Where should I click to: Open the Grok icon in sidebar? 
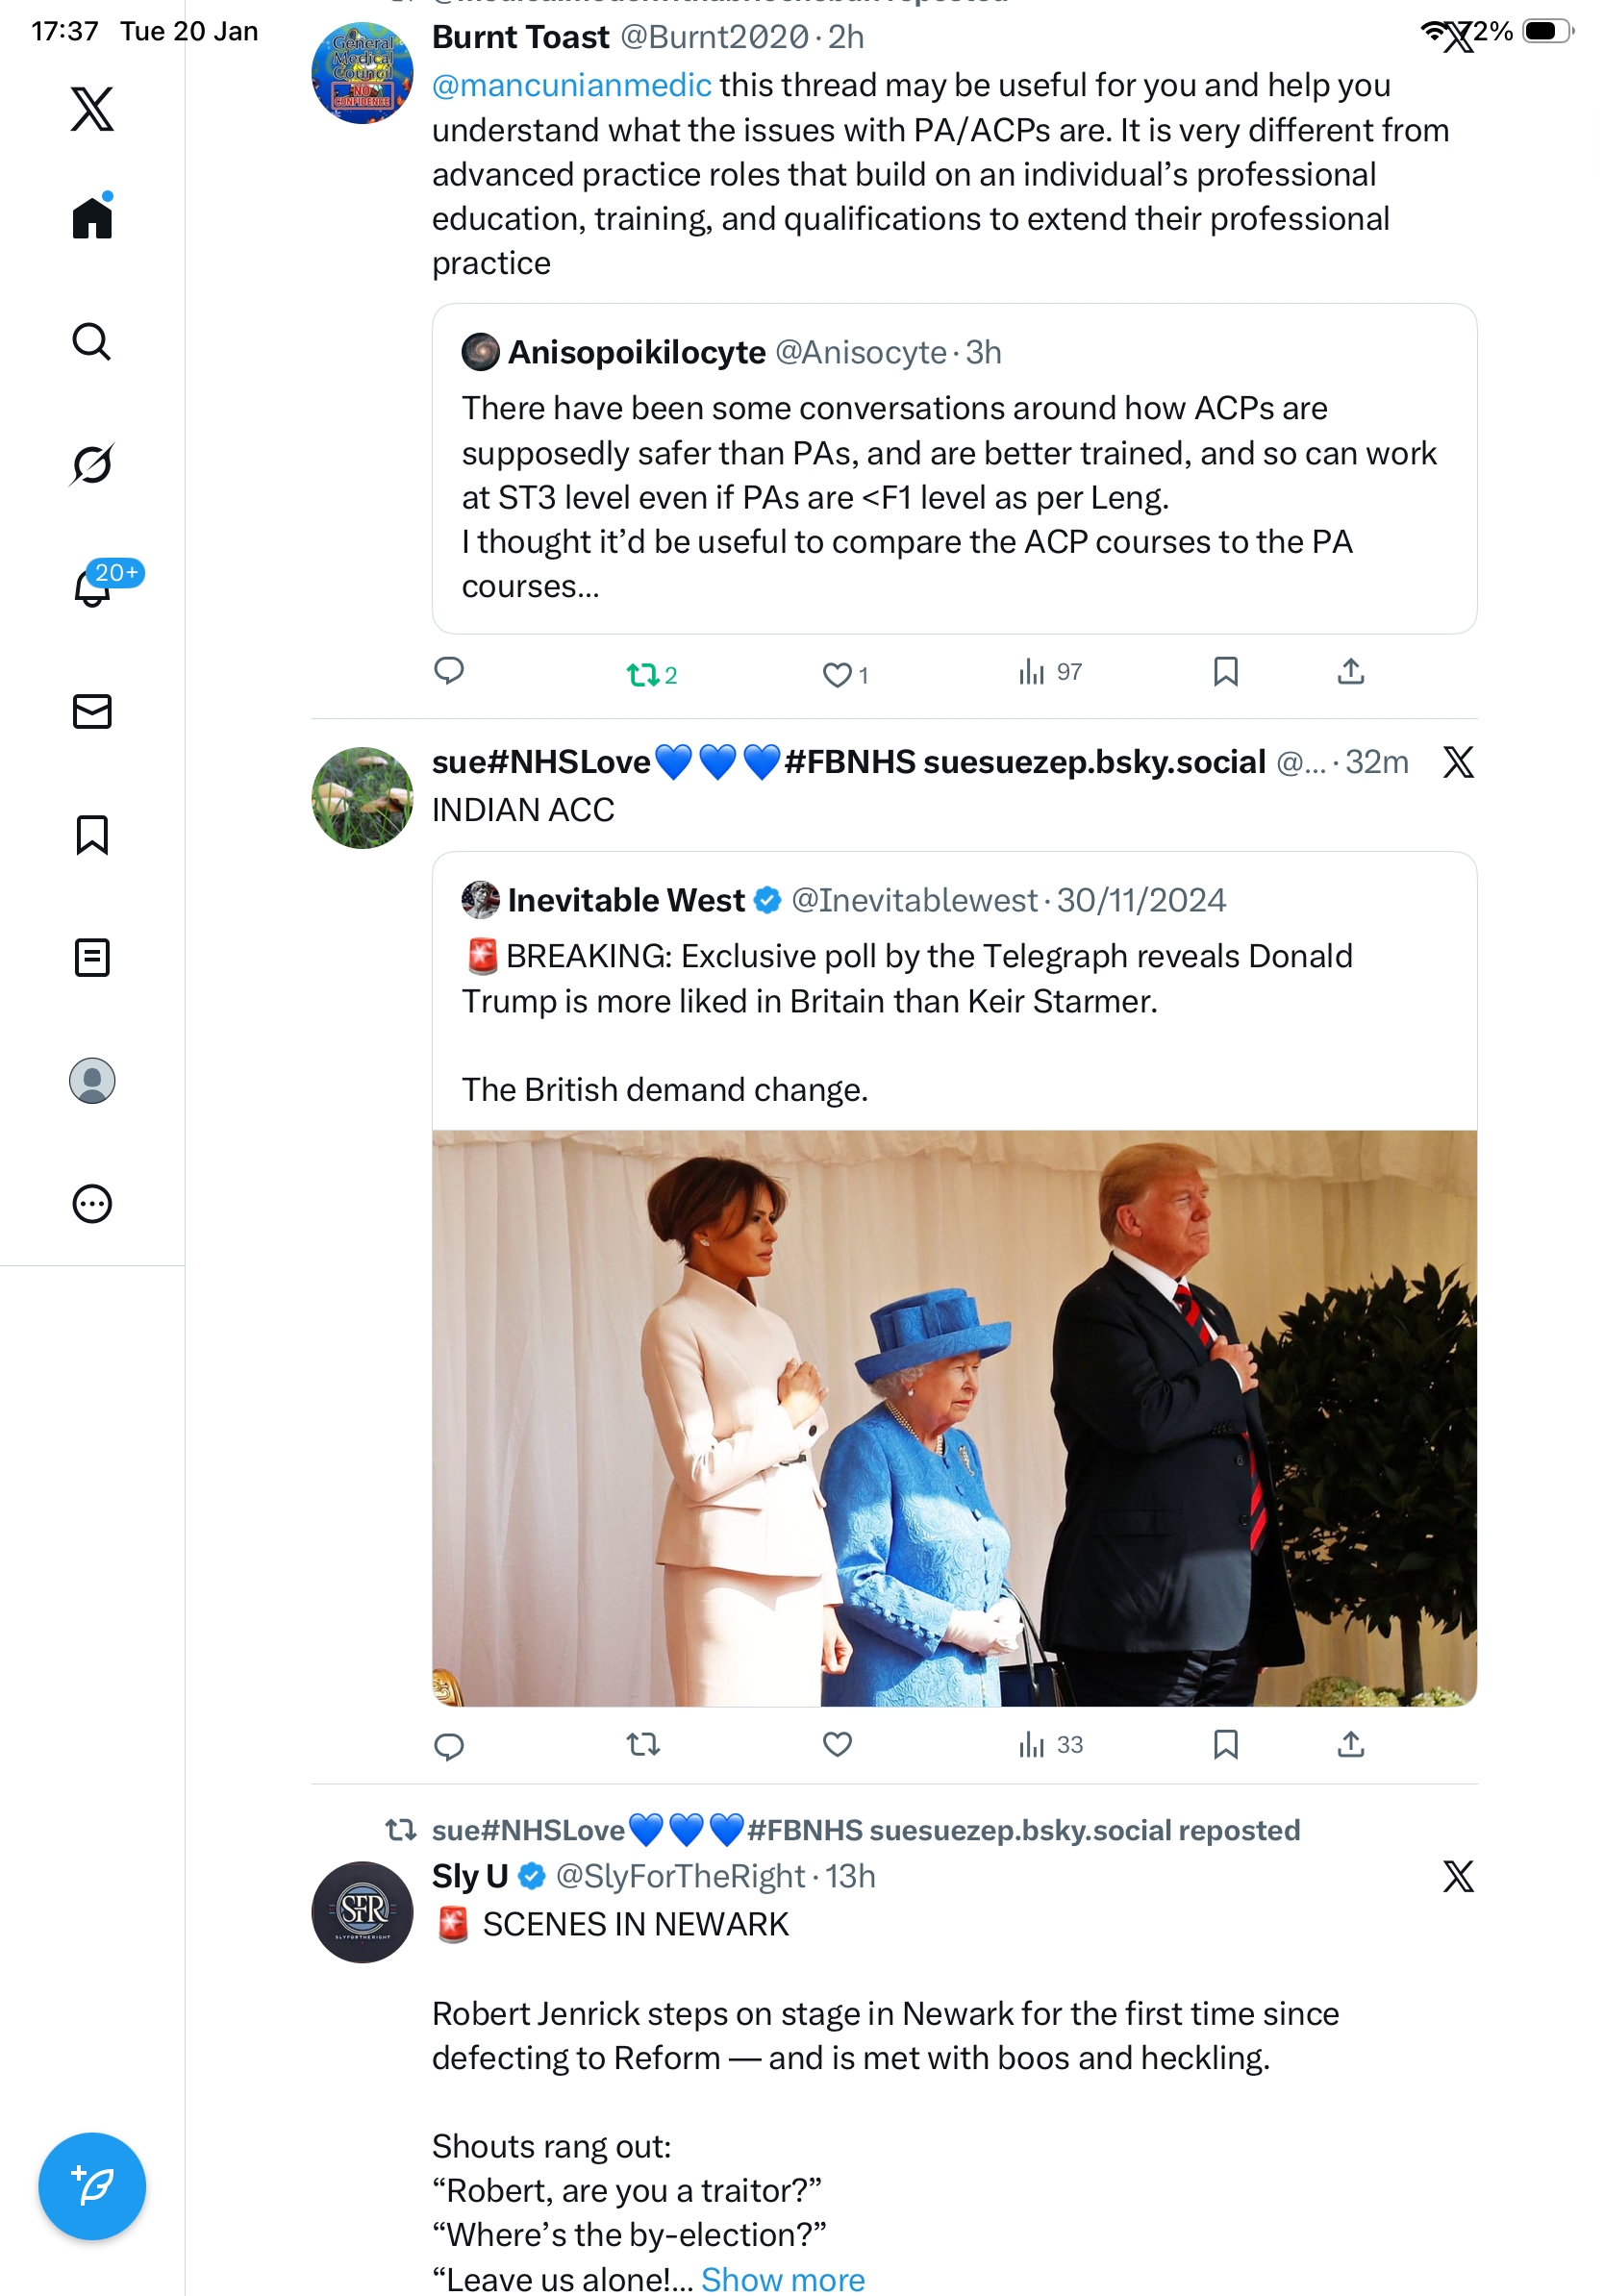click(92, 465)
